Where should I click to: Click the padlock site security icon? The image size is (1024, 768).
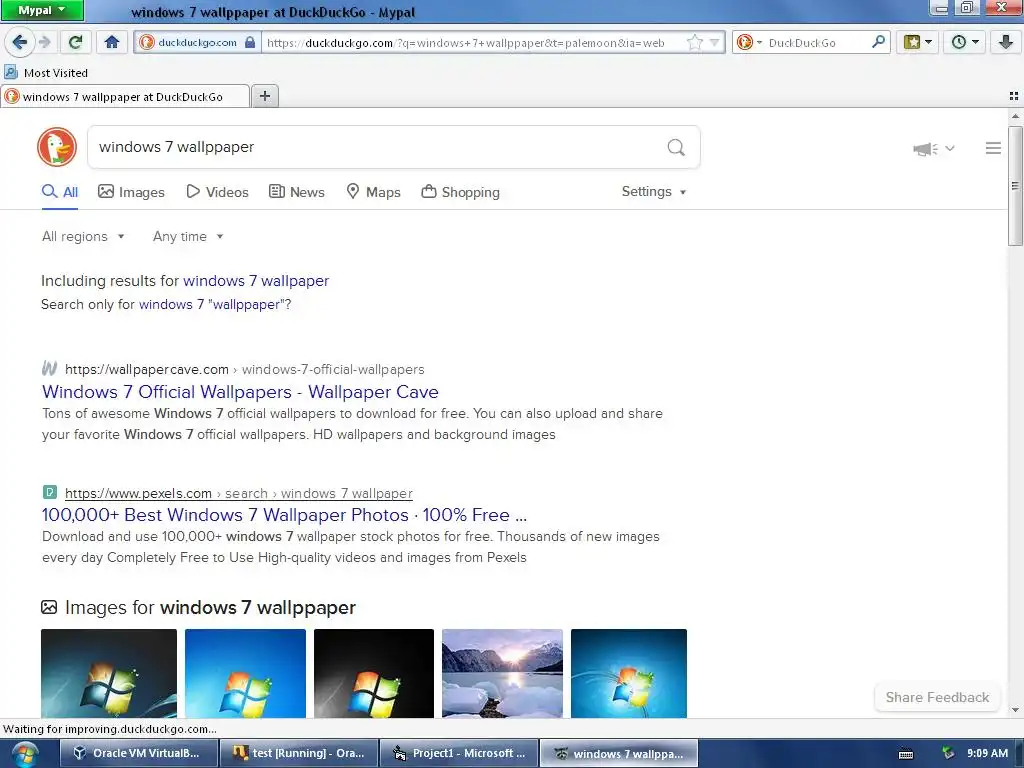tap(250, 42)
